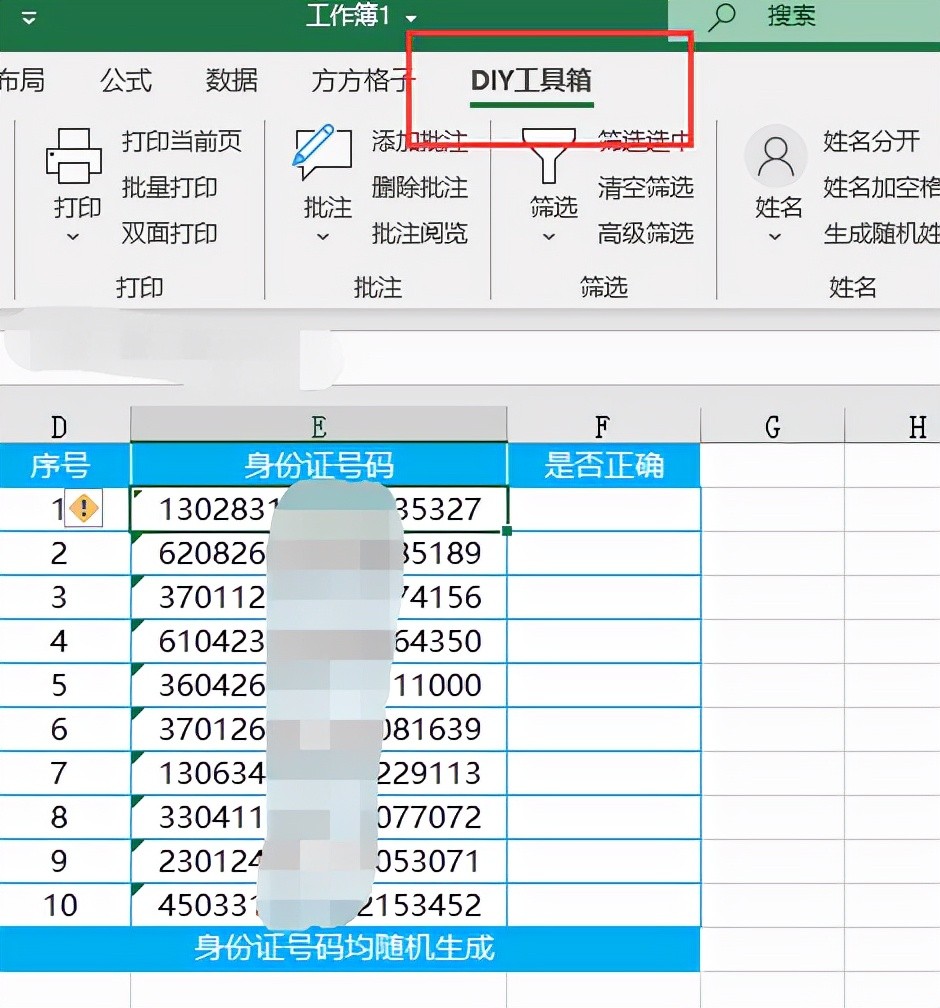Click the yellow error warning icon
The width and height of the screenshot is (940, 1008).
84,509
